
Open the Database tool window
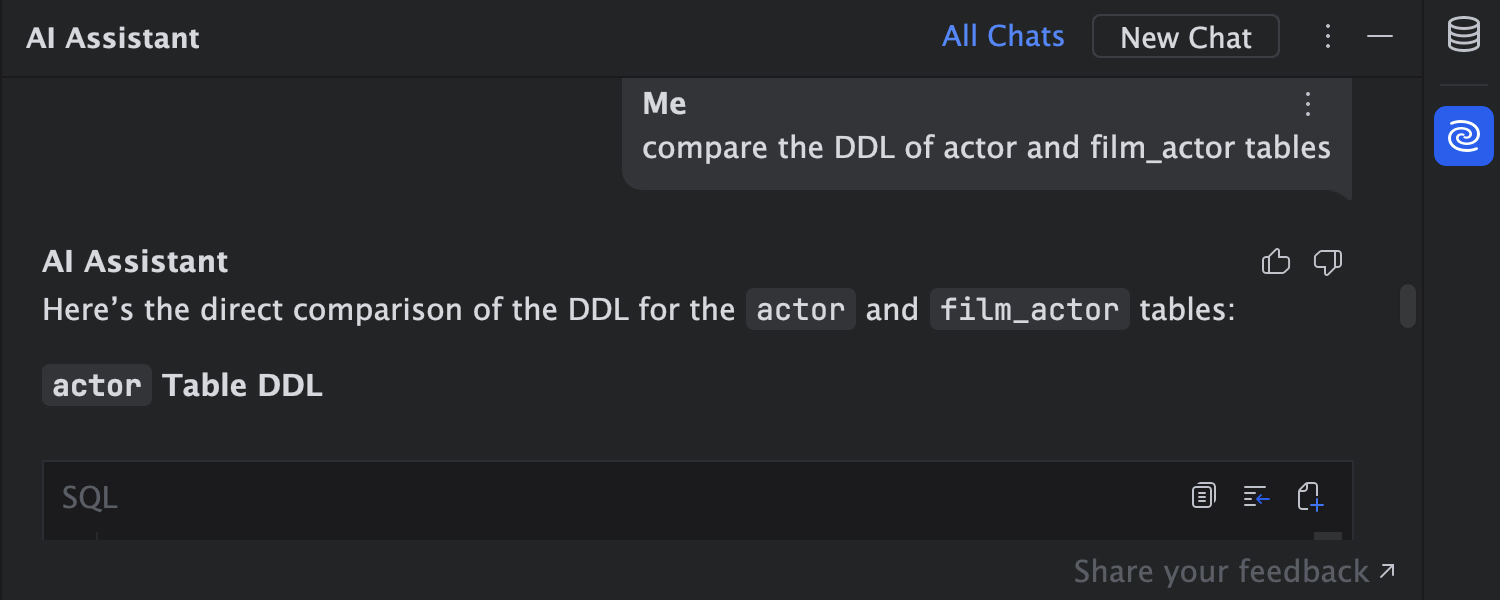pyautogui.click(x=1464, y=35)
